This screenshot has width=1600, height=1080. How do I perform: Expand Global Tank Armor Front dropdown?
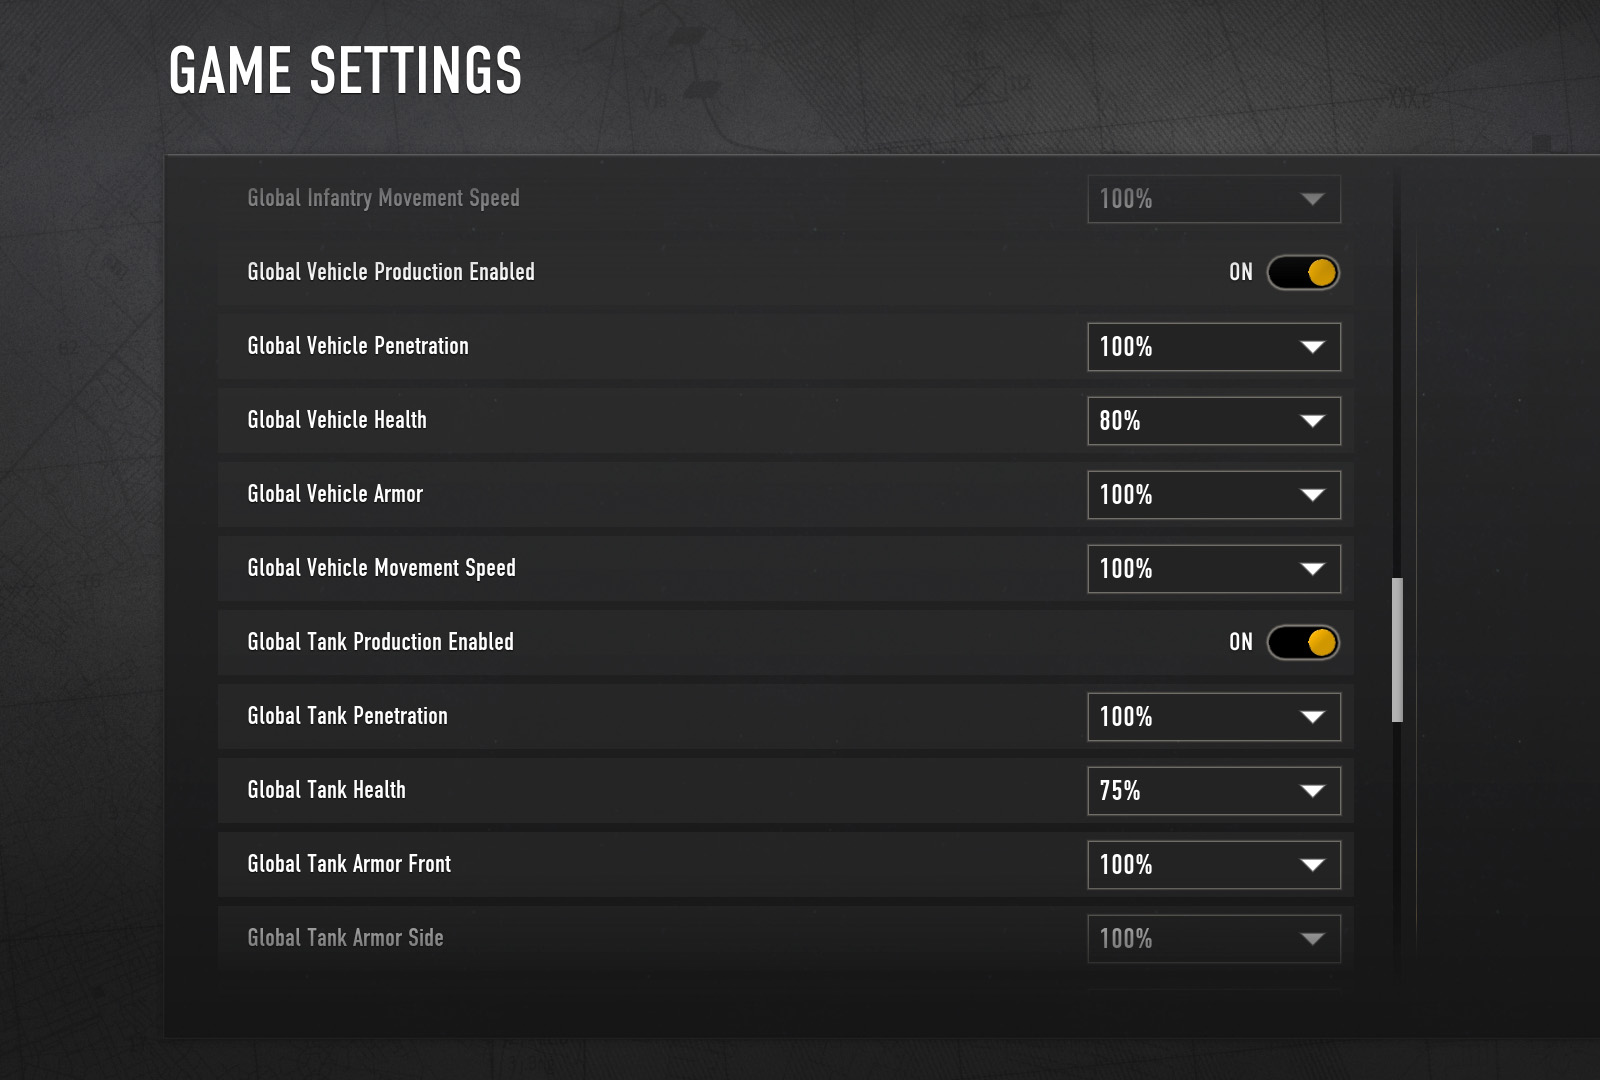coord(1213,865)
